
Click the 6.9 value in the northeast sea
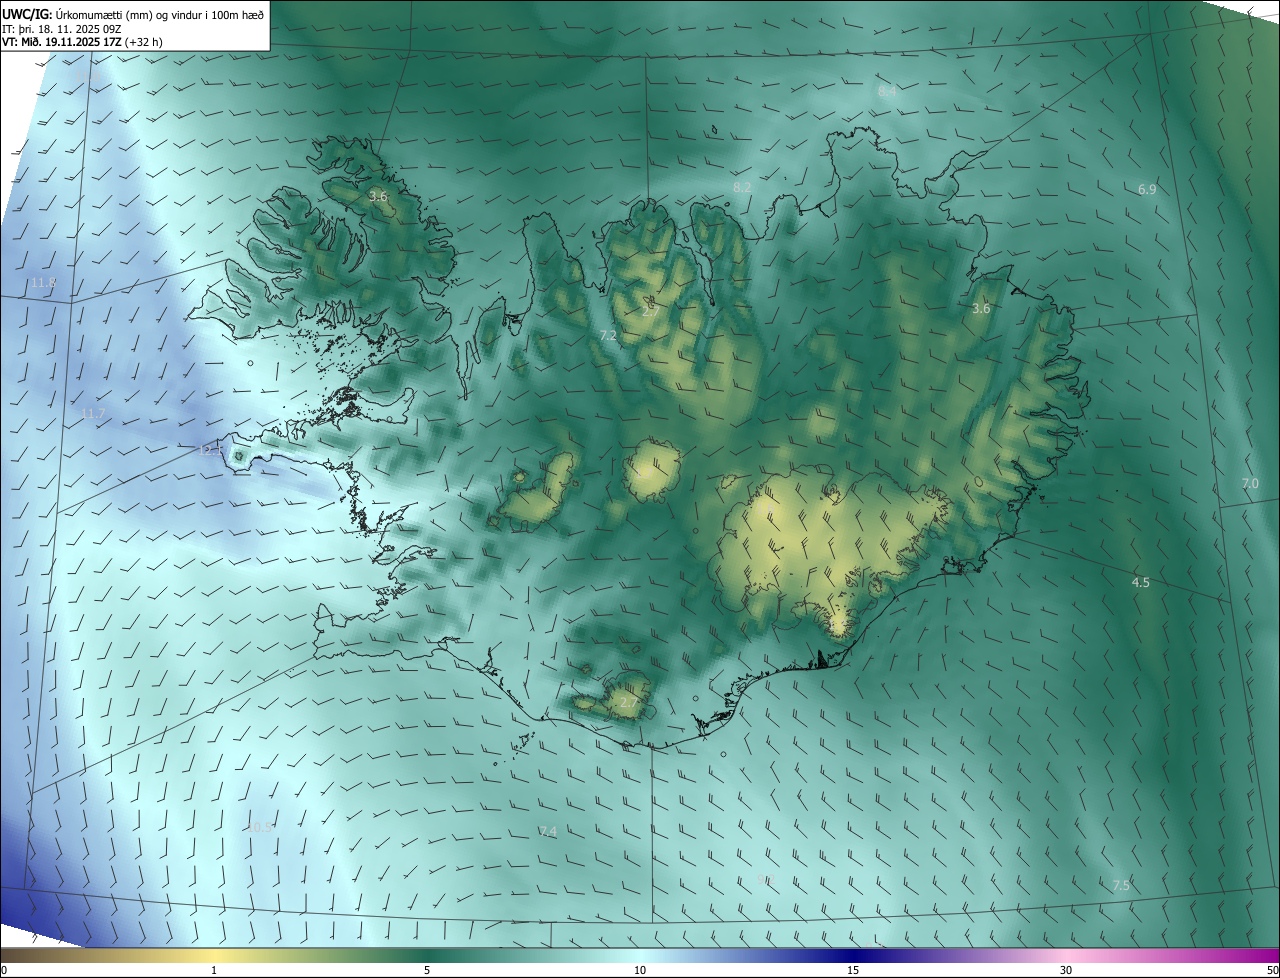pyautogui.click(x=1147, y=189)
